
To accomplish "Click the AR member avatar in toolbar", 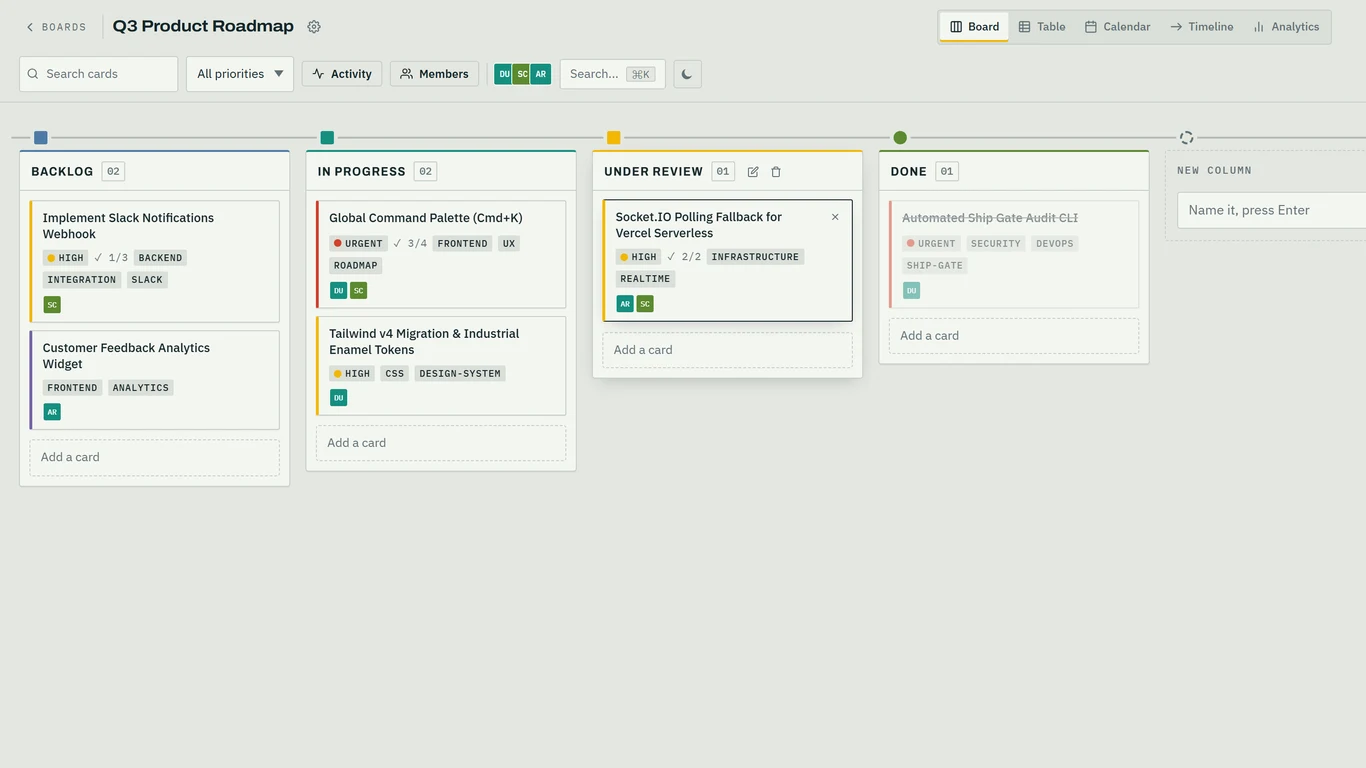I will tap(541, 74).
